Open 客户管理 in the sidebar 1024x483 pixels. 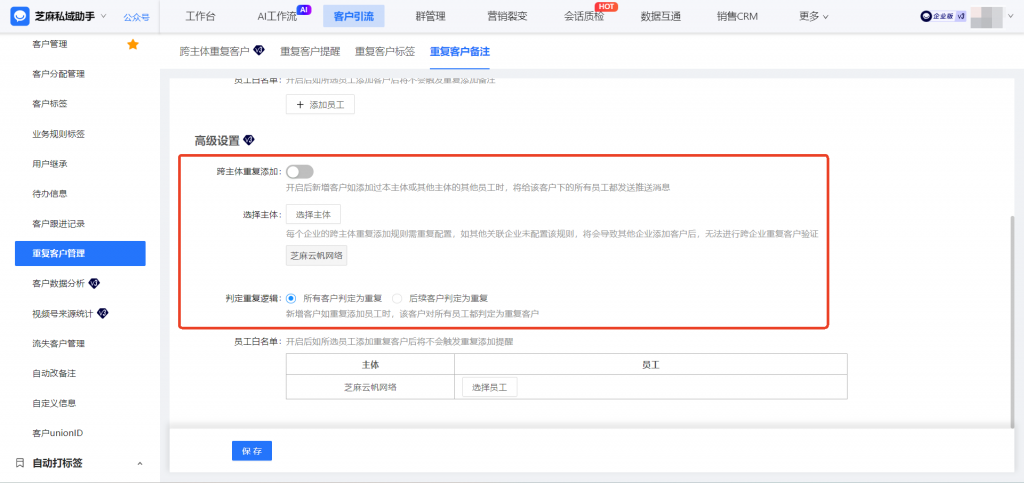[50, 44]
